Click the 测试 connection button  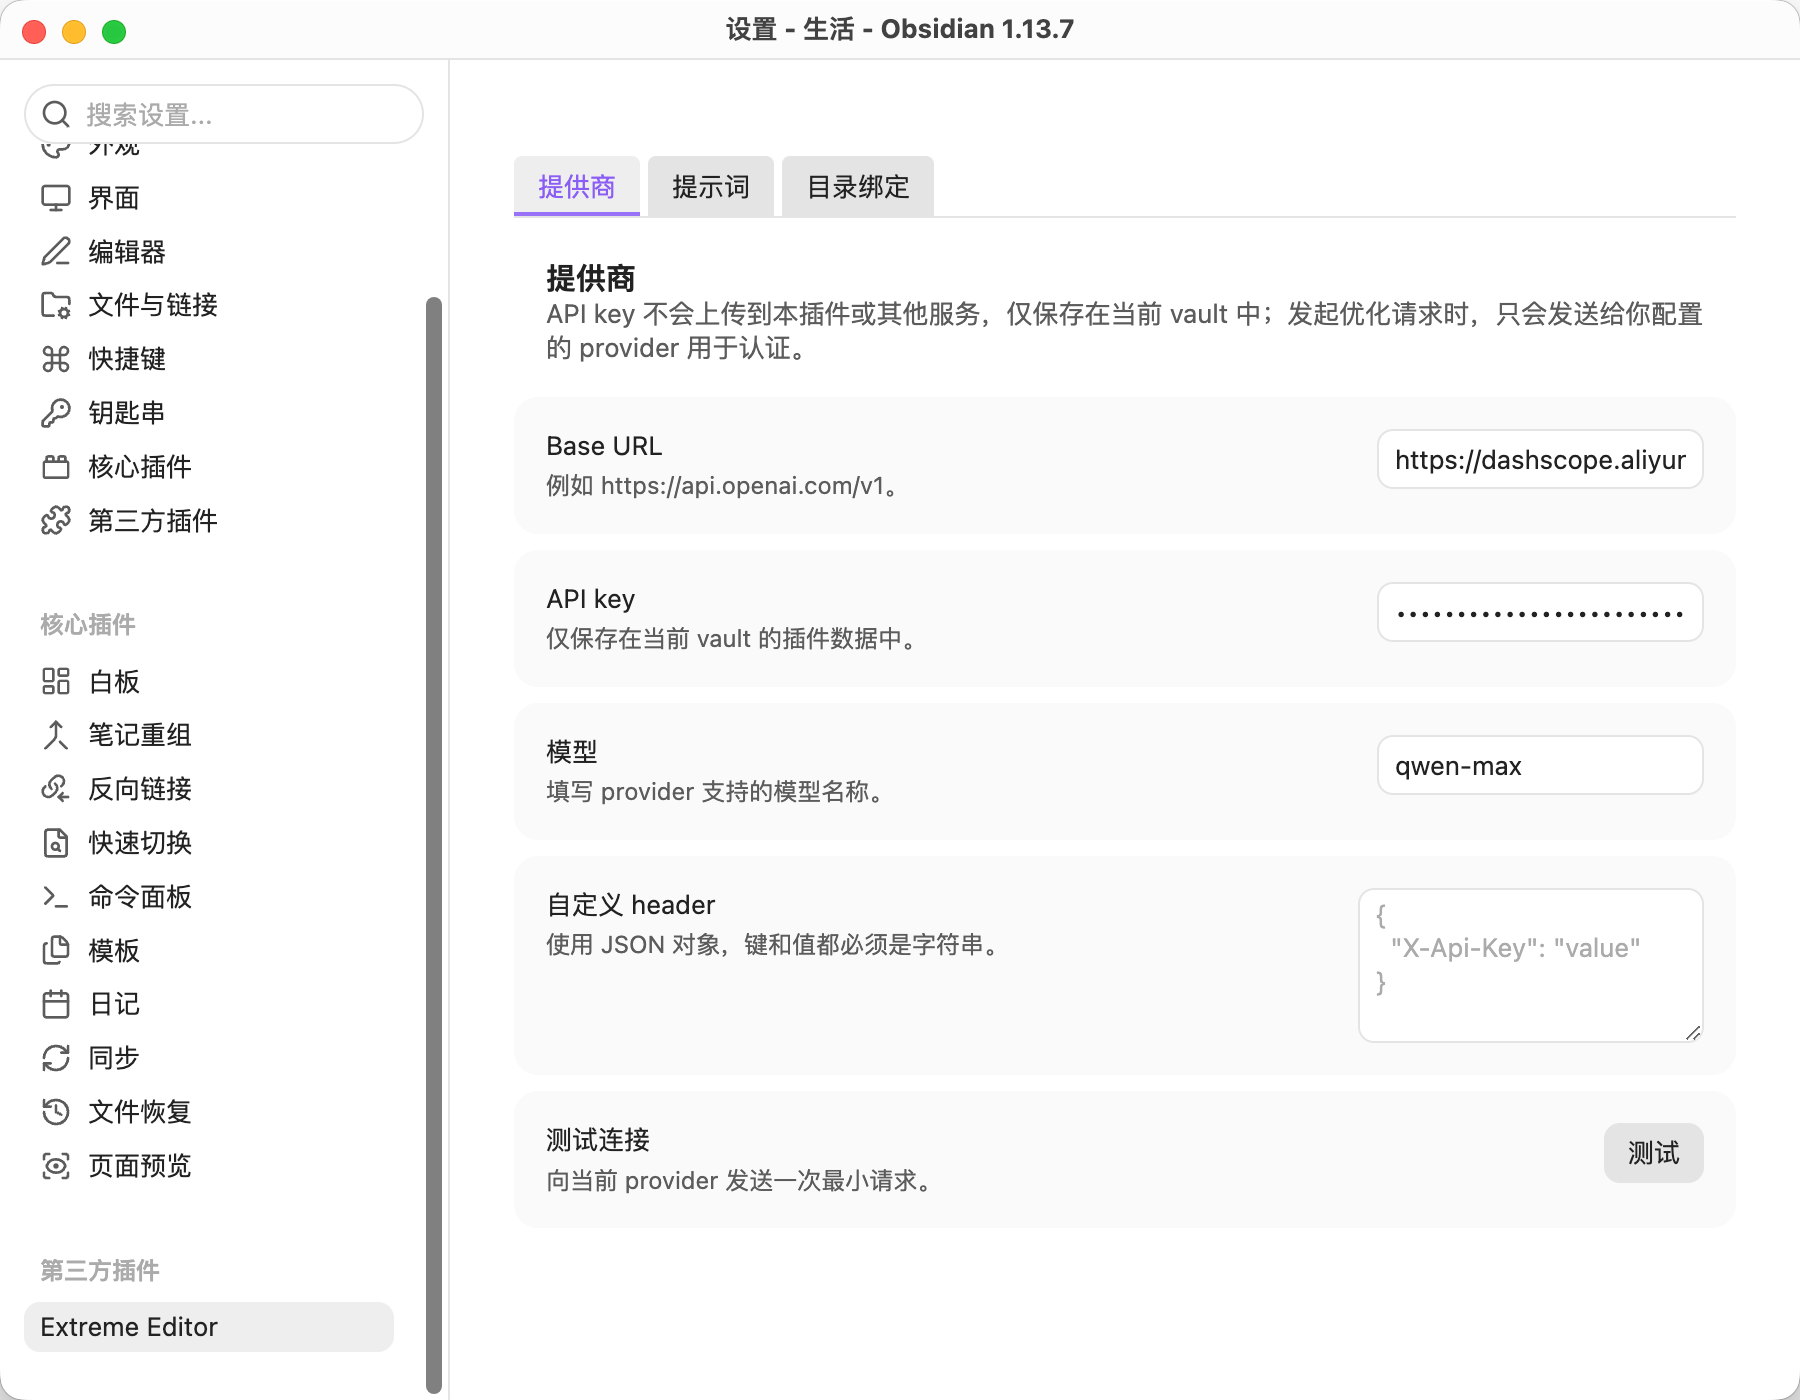(1654, 1153)
